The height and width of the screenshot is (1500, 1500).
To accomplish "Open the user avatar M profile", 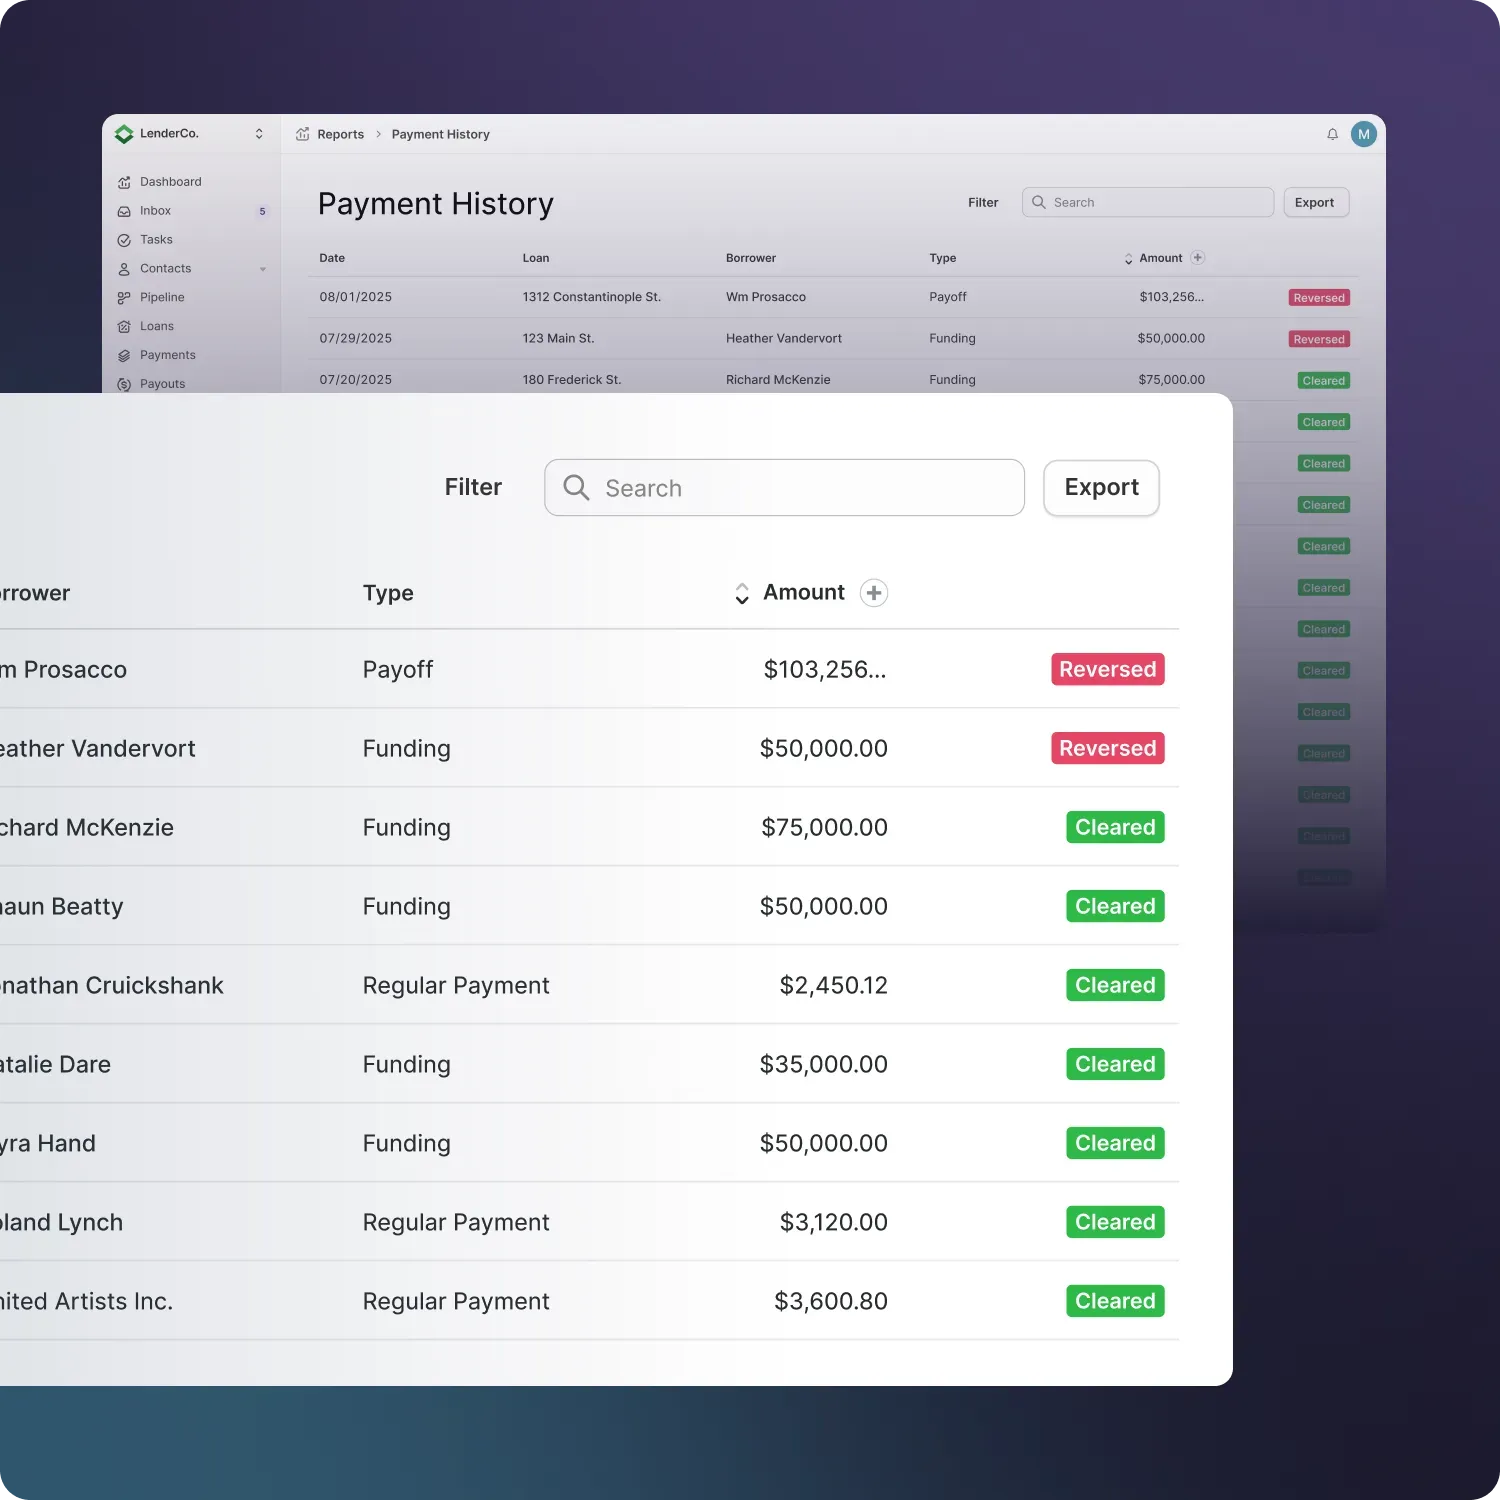I will [x=1363, y=134].
